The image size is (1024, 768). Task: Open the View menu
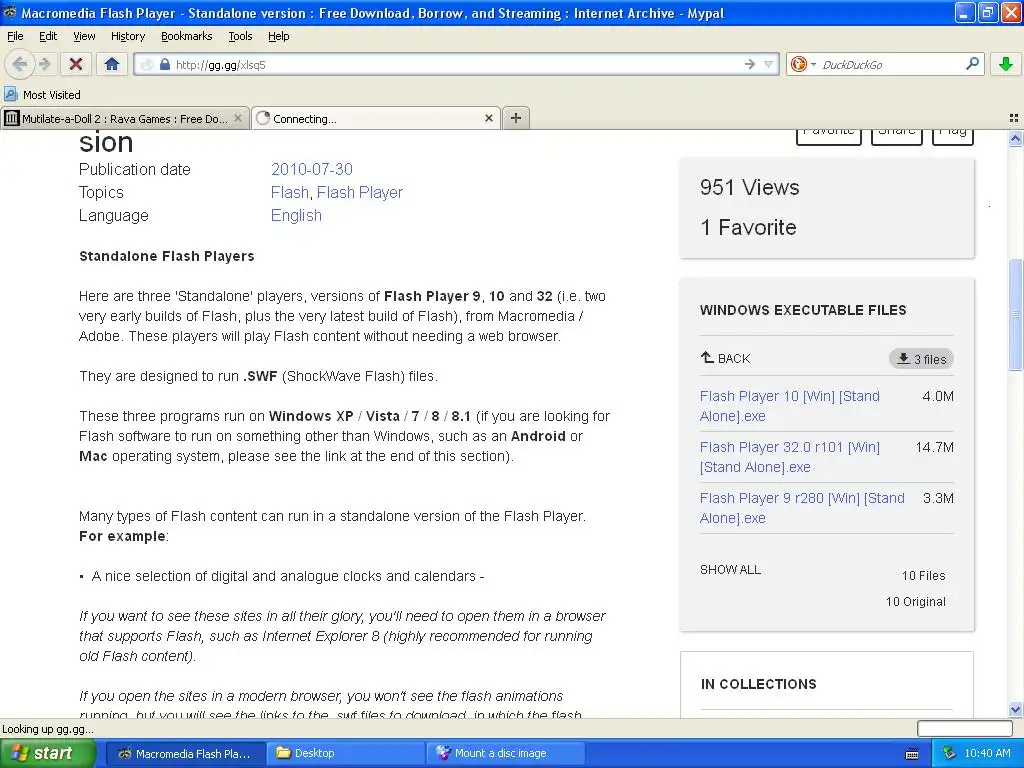[84, 36]
